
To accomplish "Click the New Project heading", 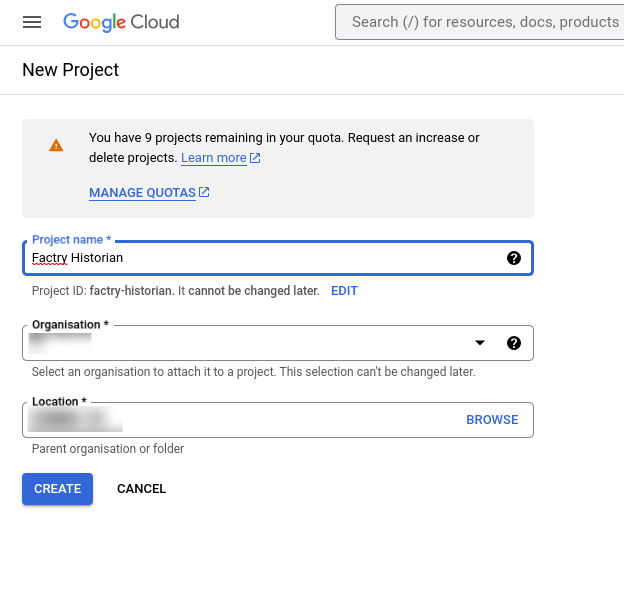I will [x=70, y=70].
